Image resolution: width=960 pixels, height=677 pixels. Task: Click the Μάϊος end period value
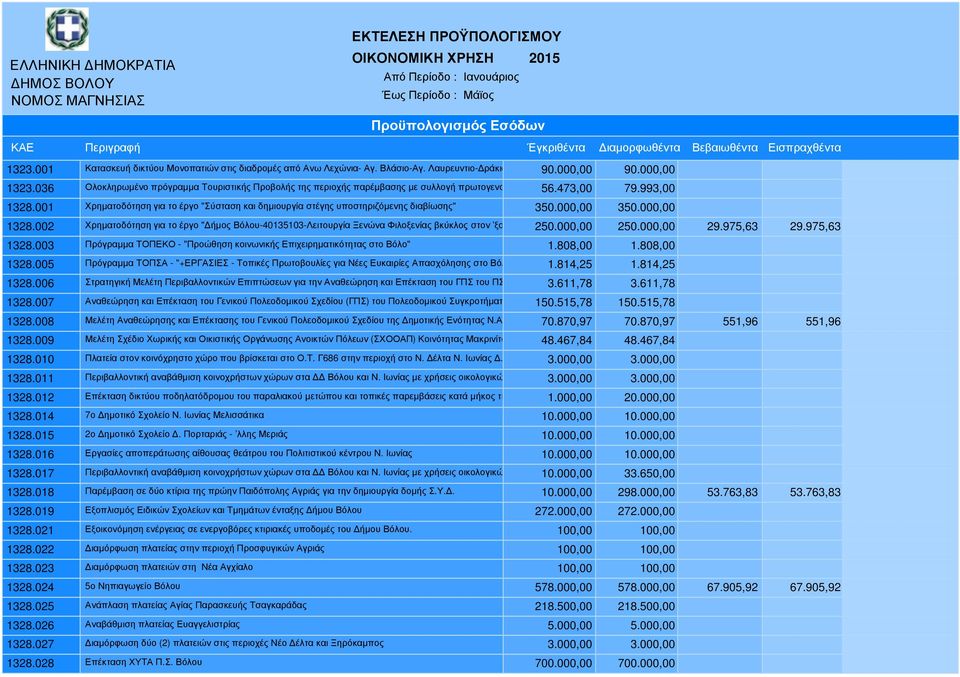point(478,95)
